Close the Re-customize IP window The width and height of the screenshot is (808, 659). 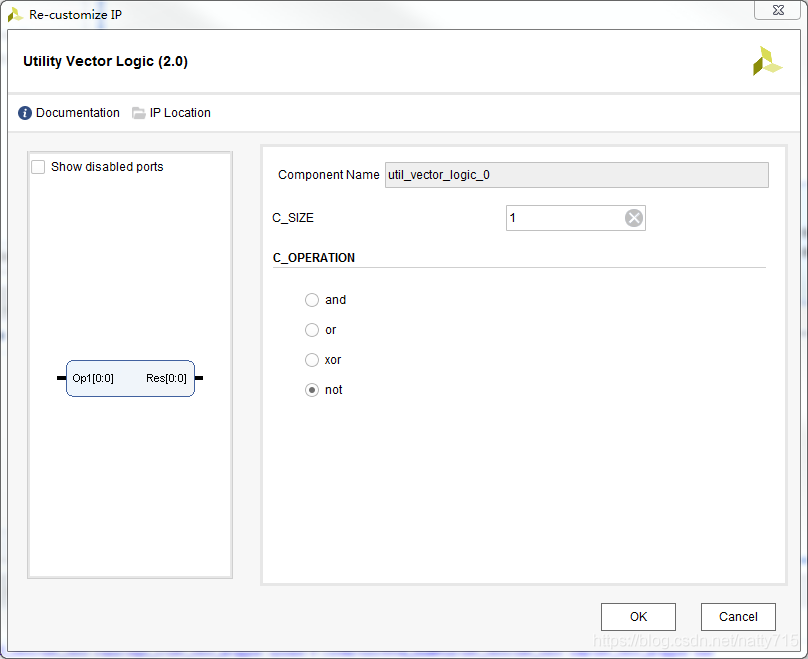click(778, 10)
